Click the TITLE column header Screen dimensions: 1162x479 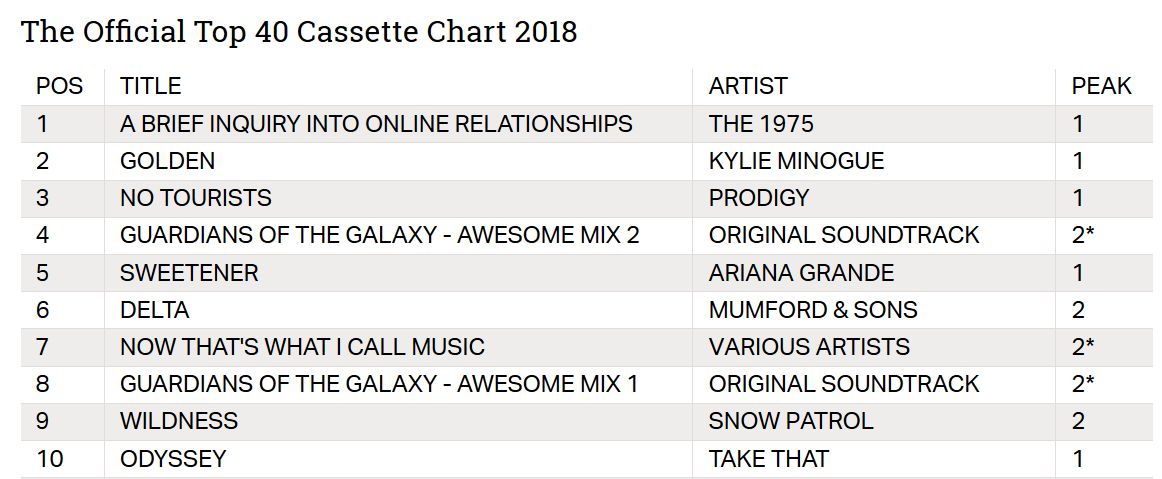pos(150,86)
